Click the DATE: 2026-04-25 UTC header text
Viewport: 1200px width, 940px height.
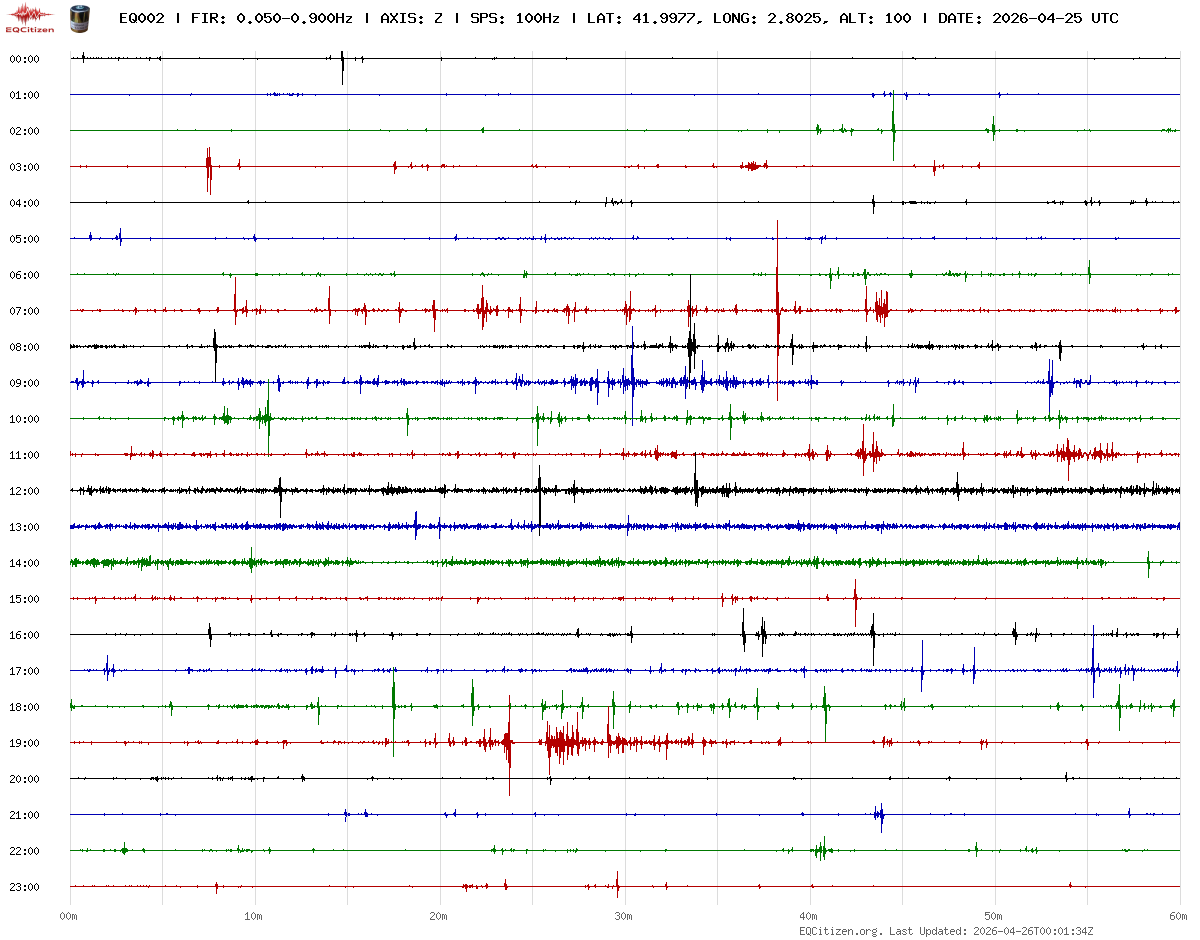1028,19
